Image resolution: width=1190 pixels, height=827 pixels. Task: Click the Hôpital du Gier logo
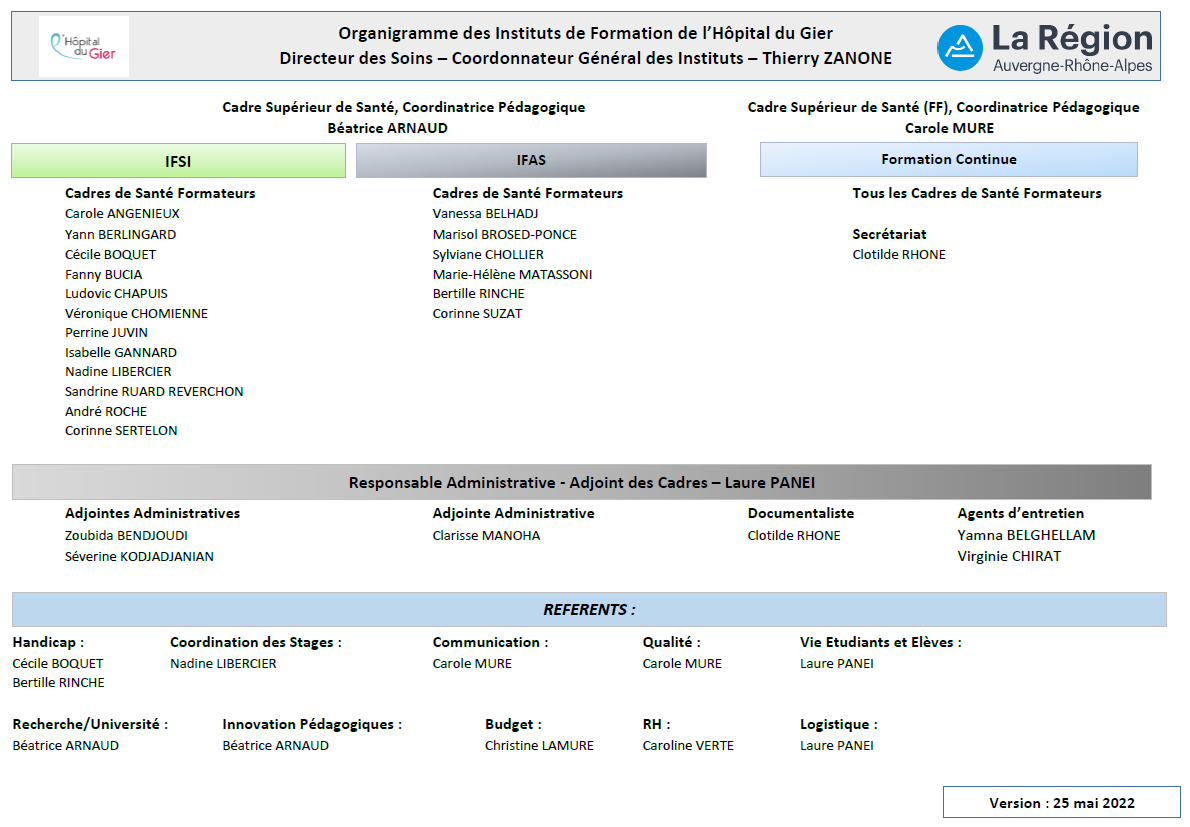pyautogui.click(x=83, y=46)
